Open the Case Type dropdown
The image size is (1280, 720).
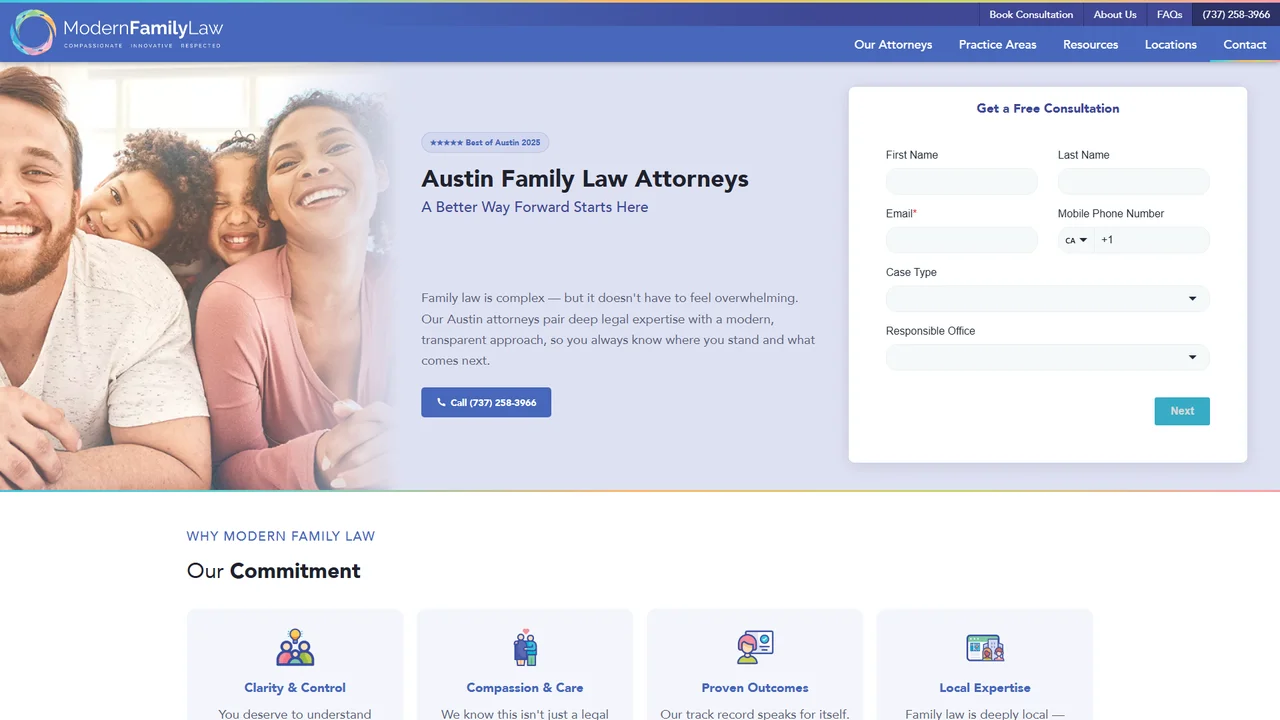click(1047, 299)
